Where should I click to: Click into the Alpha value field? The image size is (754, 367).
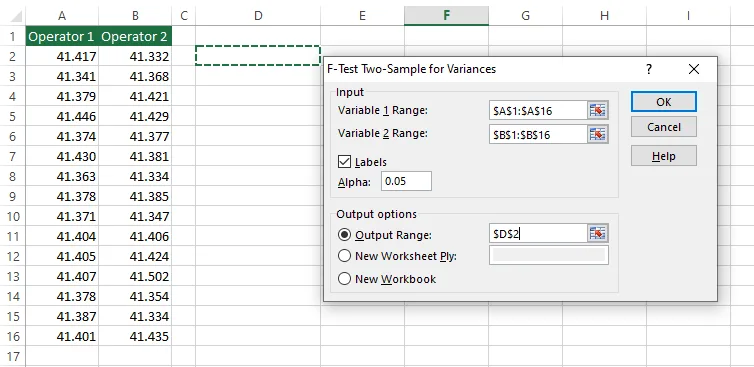pyautogui.click(x=406, y=181)
